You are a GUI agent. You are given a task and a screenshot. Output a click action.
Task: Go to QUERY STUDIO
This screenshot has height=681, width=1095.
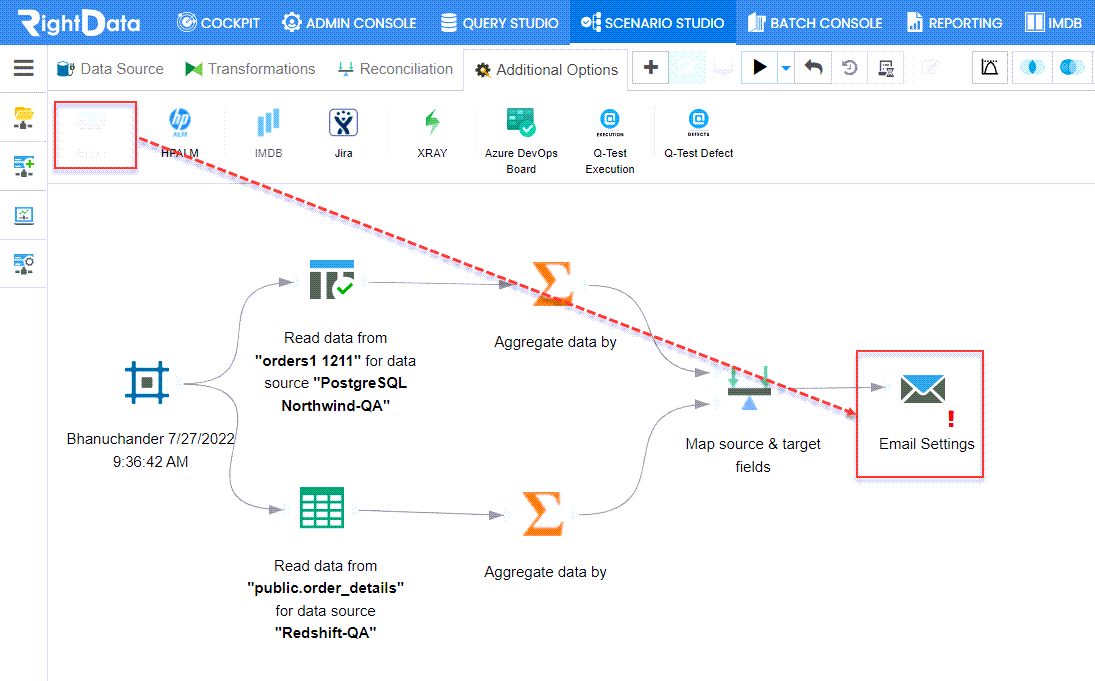pyautogui.click(x=500, y=23)
